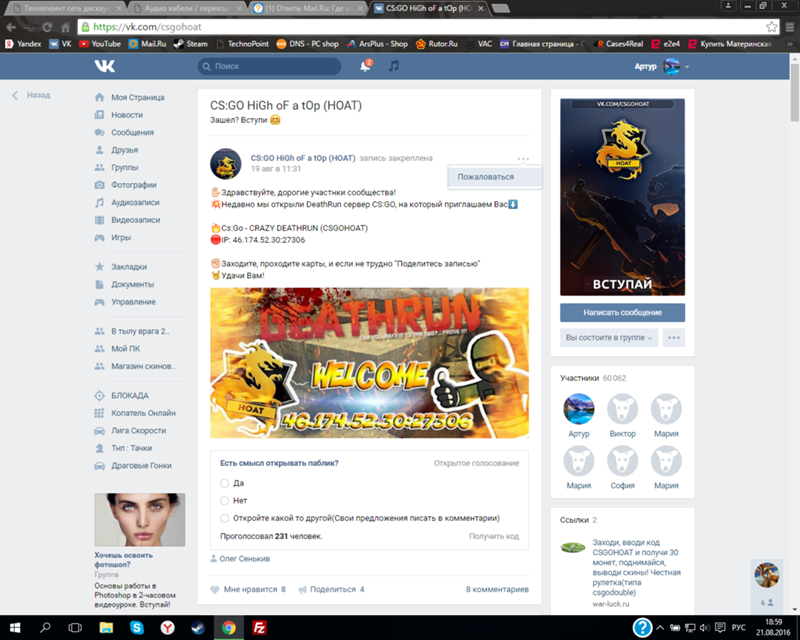
Task: Click the VK logo in header
Action: (105, 66)
